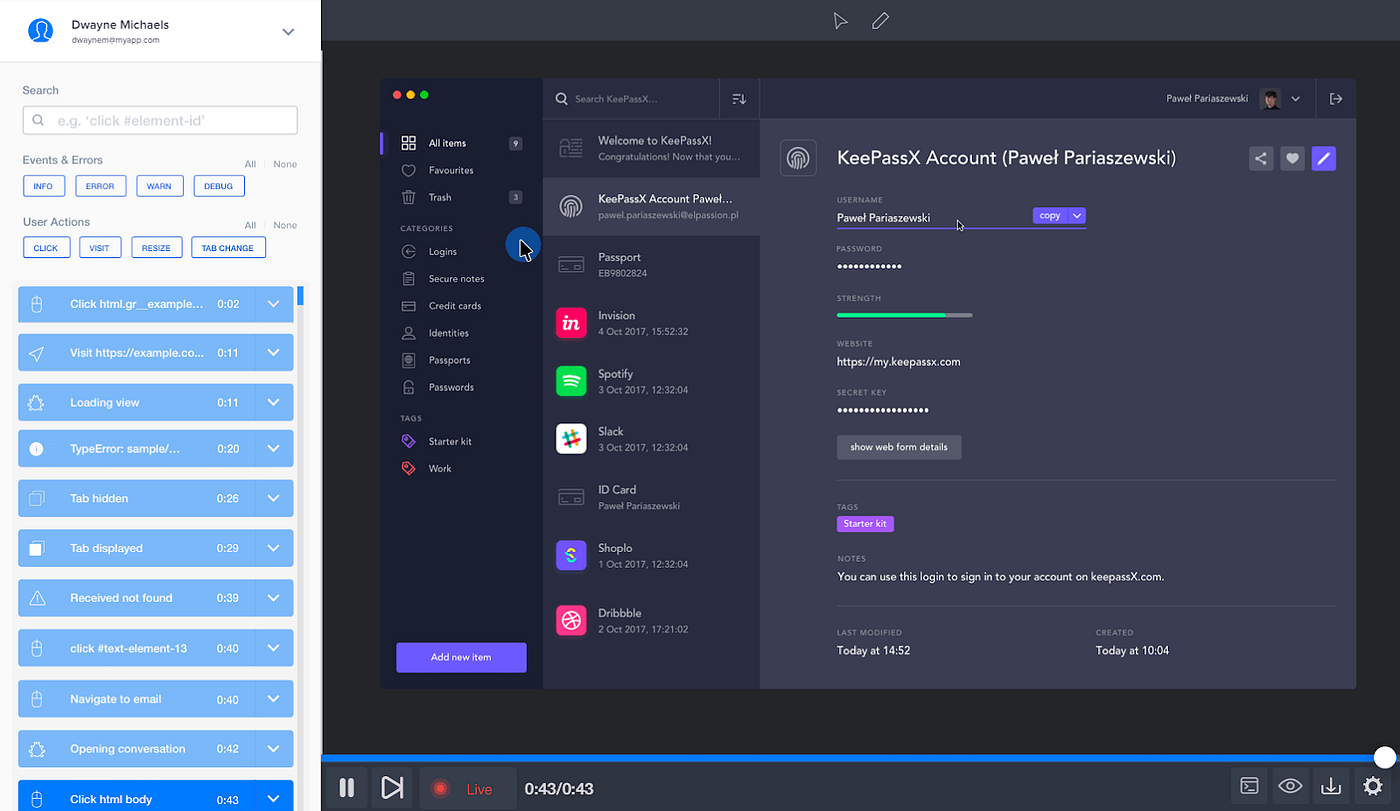
Task: Open the Slack entry
Action: pos(651,439)
